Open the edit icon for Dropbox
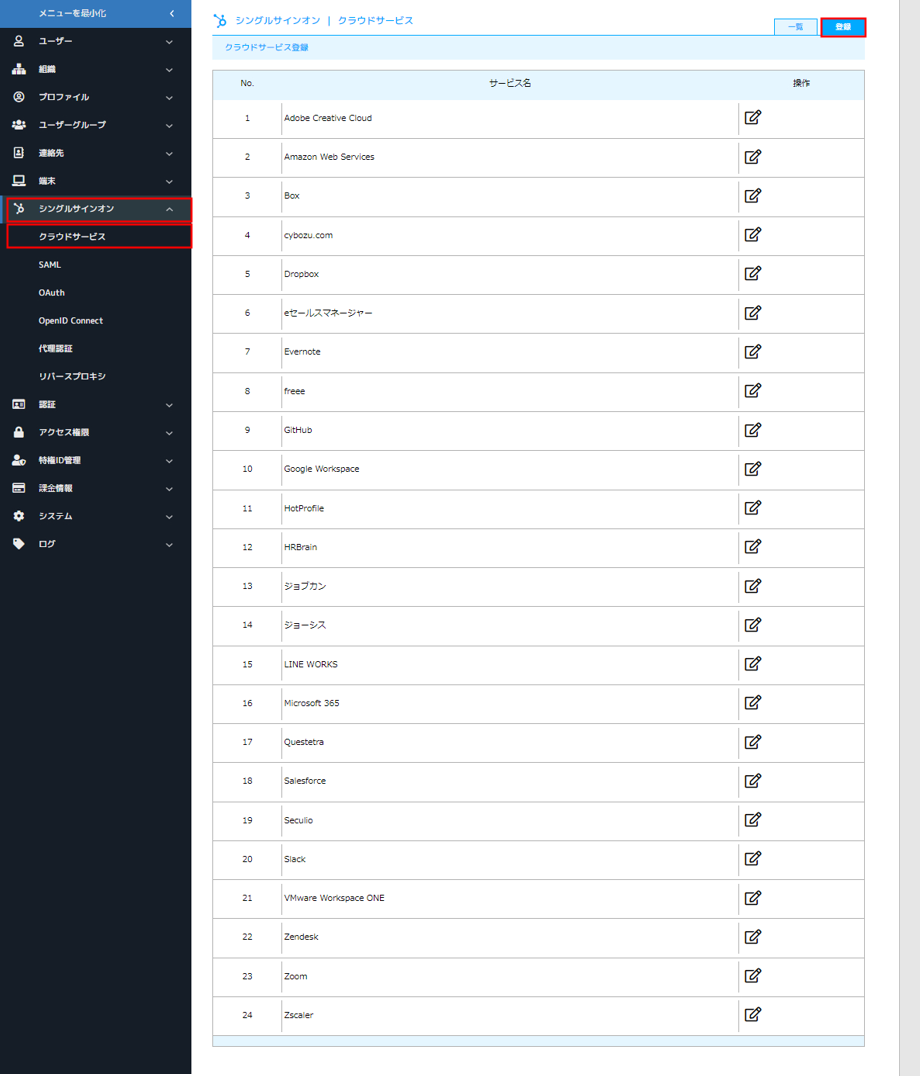920x1076 pixels. point(753,274)
